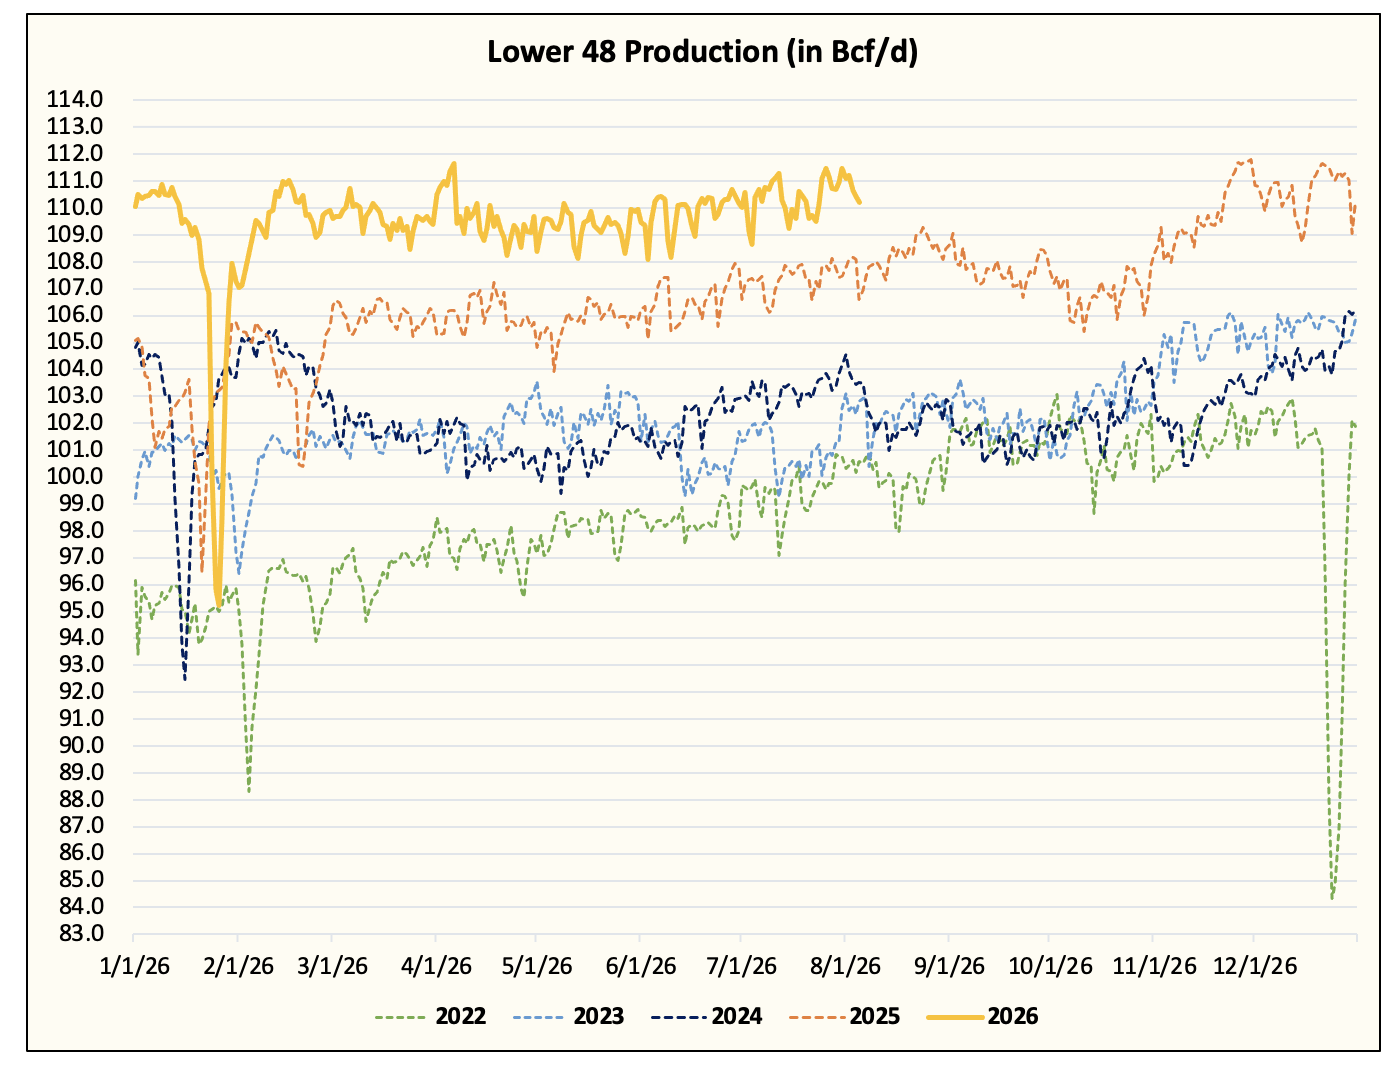
Task: Click the 97.0 y-axis label
Action: coord(80,557)
